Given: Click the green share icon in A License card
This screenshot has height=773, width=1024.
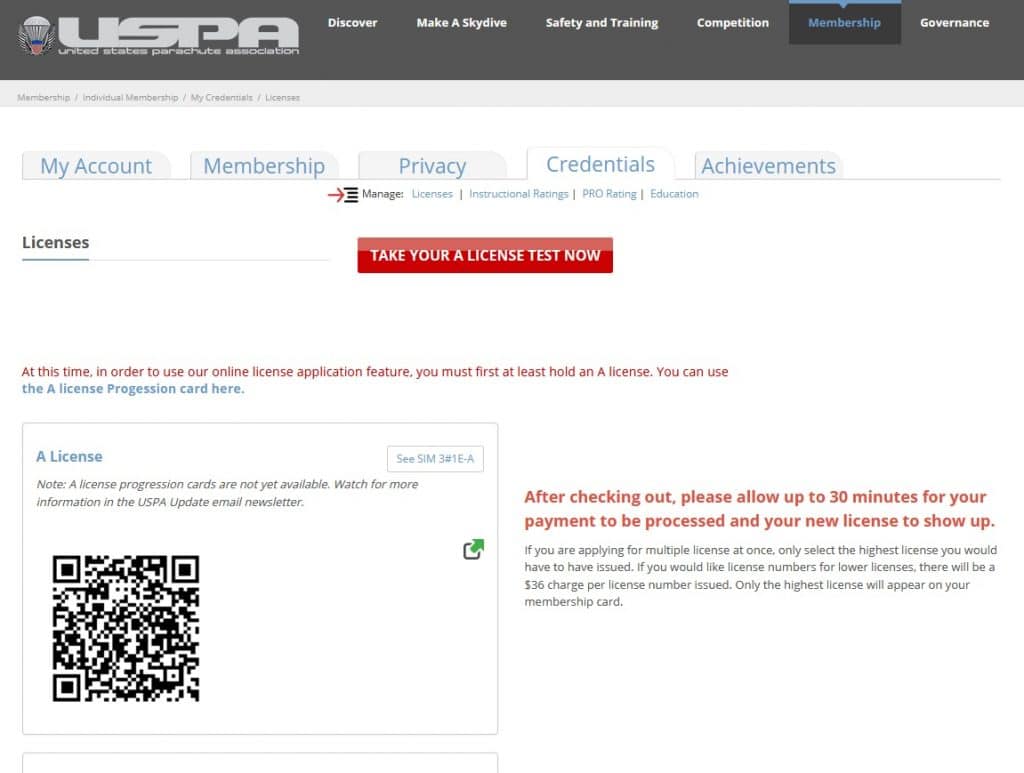Looking at the screenshot, I should tap(473, 549).
